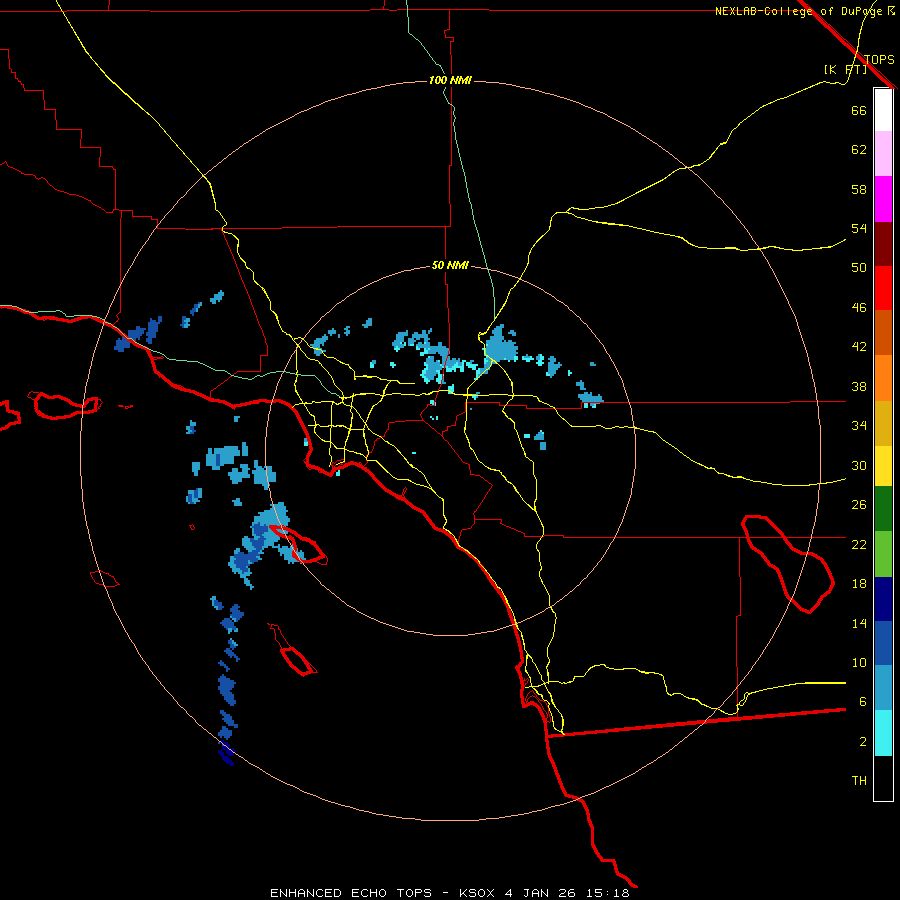The width and height of the screenshot is (900, 900).
Task: Click the legend value '34'
Action: point(859,426)
